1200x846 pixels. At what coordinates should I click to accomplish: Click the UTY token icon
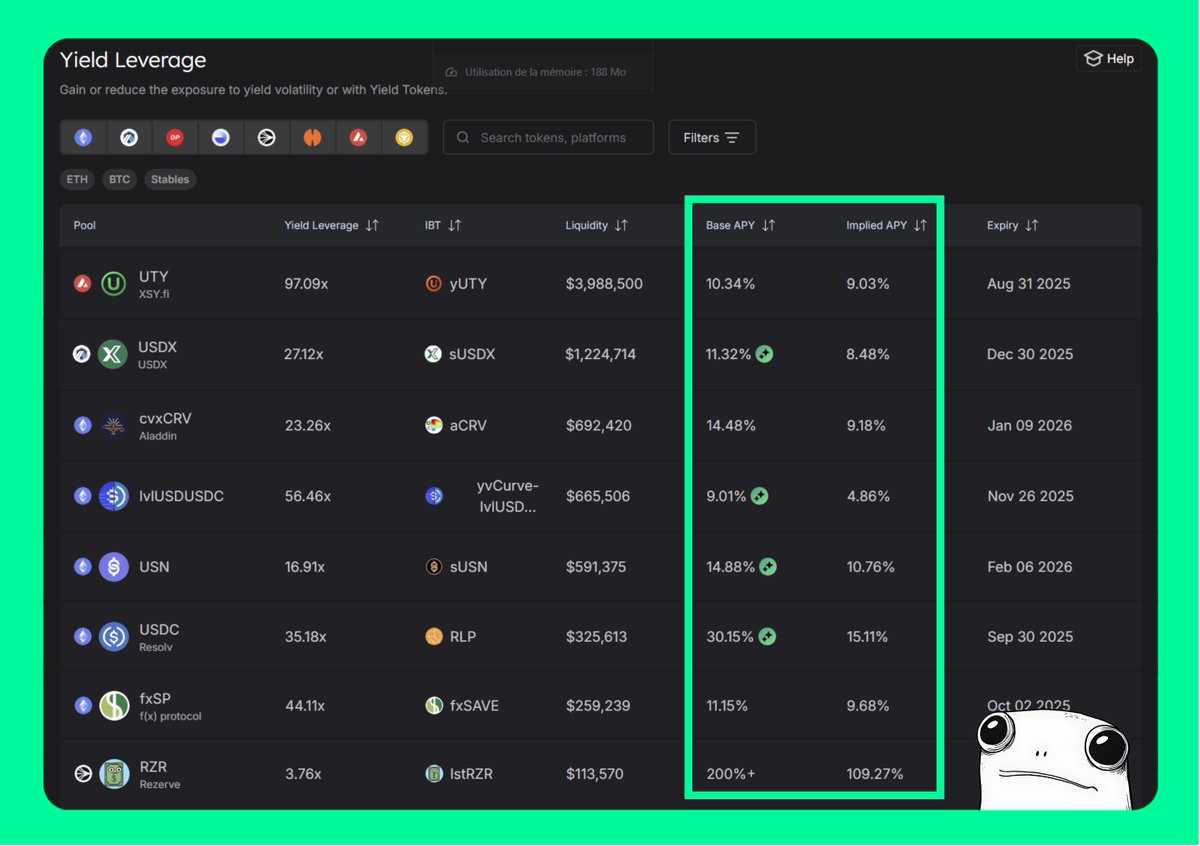click(x=113, y=284)
